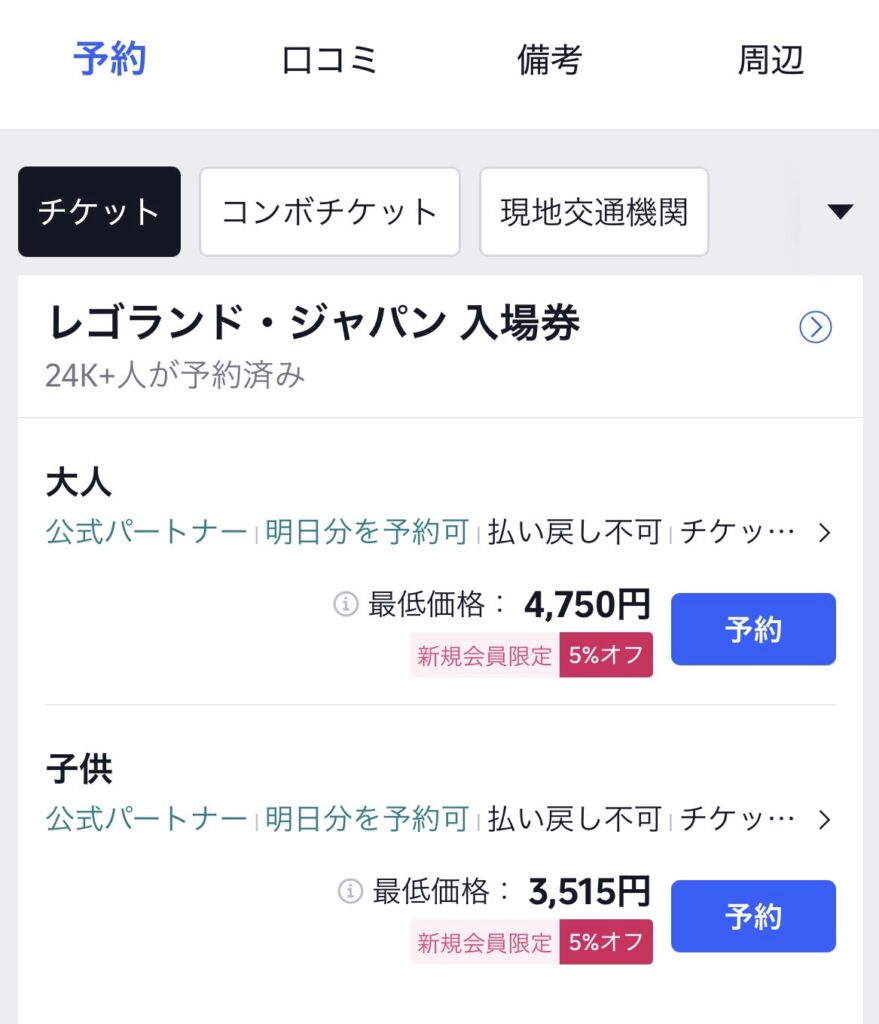The image size is (879, 1024).
Task: Select the チケット filter chip
Action: (x=99, y=212)
